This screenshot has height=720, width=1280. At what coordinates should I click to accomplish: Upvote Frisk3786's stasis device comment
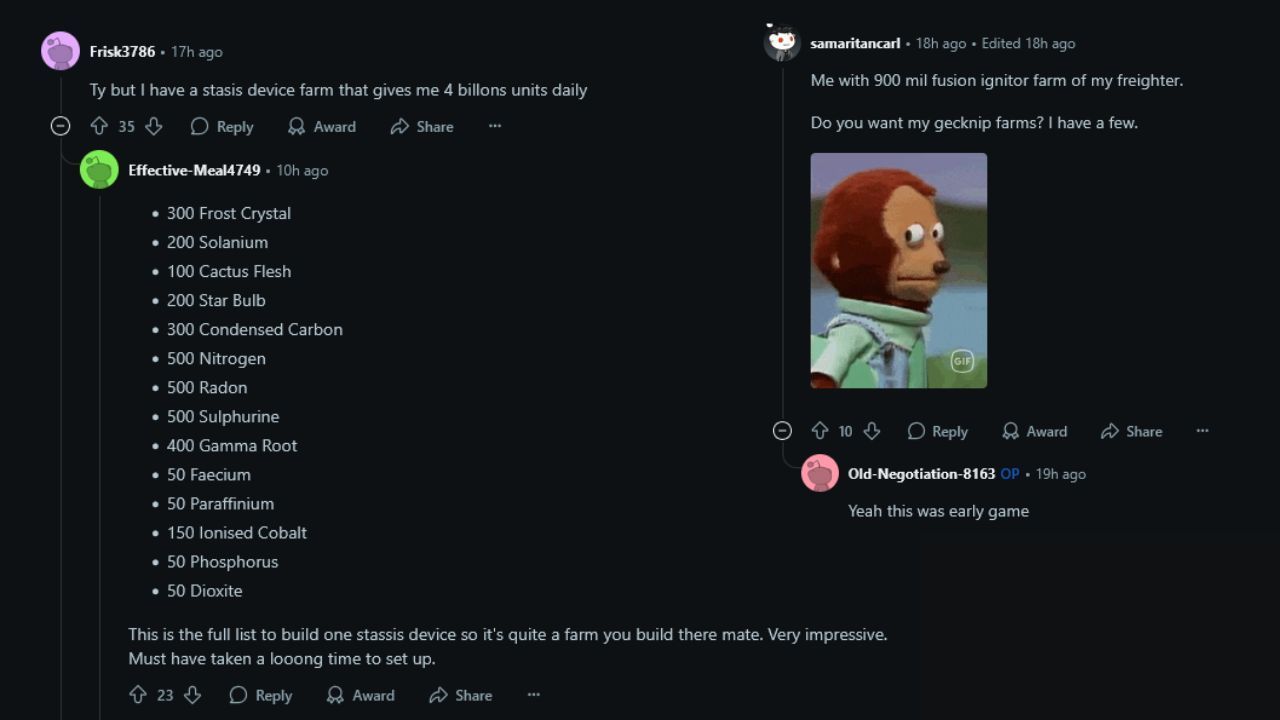click(x=99, y=126)
